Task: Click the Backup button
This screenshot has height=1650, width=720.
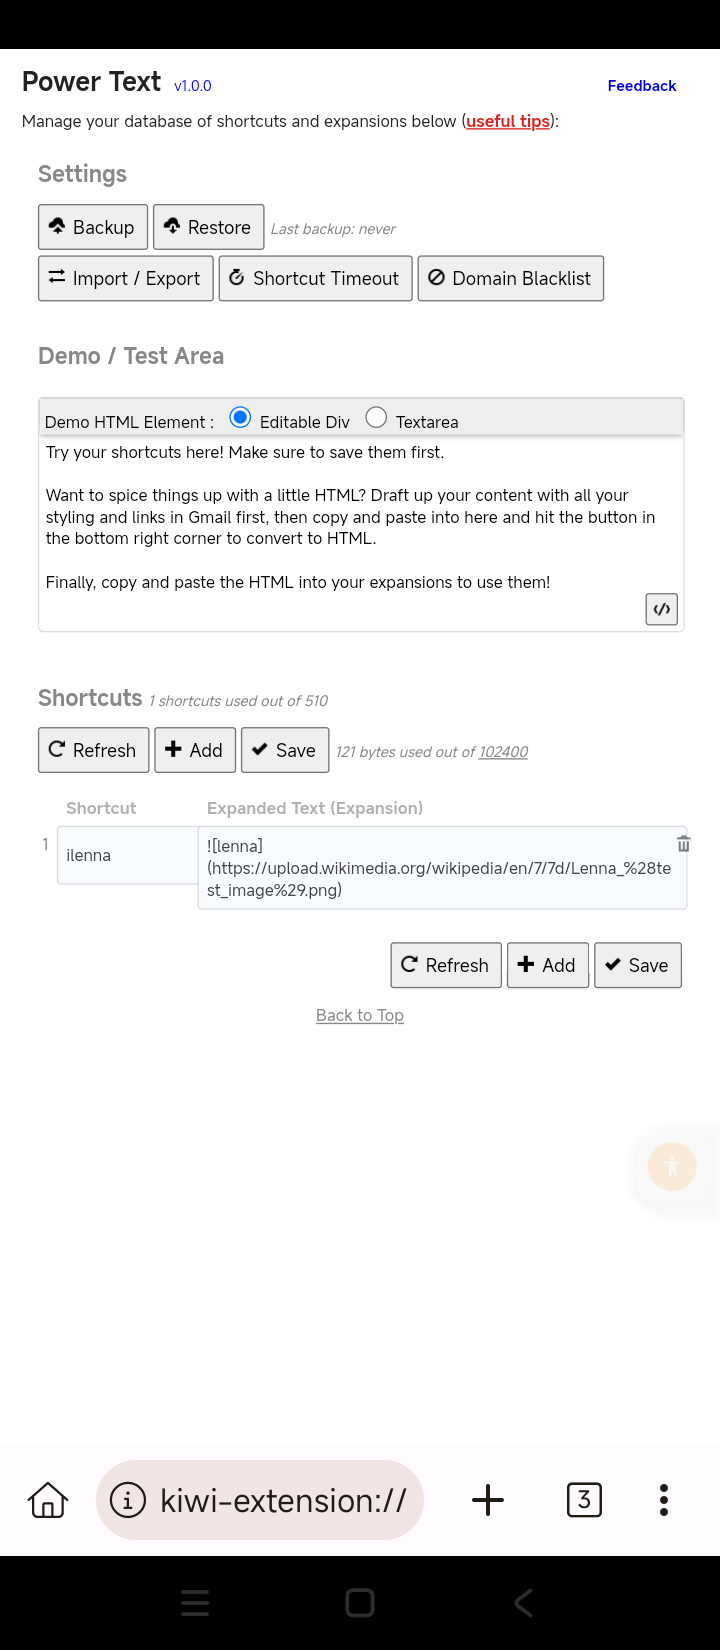Action: (93, 227)
